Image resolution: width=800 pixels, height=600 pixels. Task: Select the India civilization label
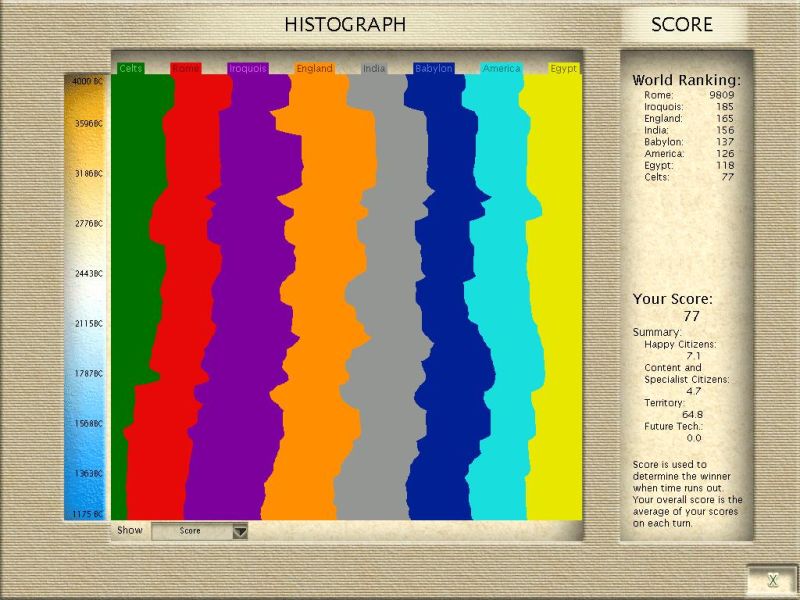point(374,69)
